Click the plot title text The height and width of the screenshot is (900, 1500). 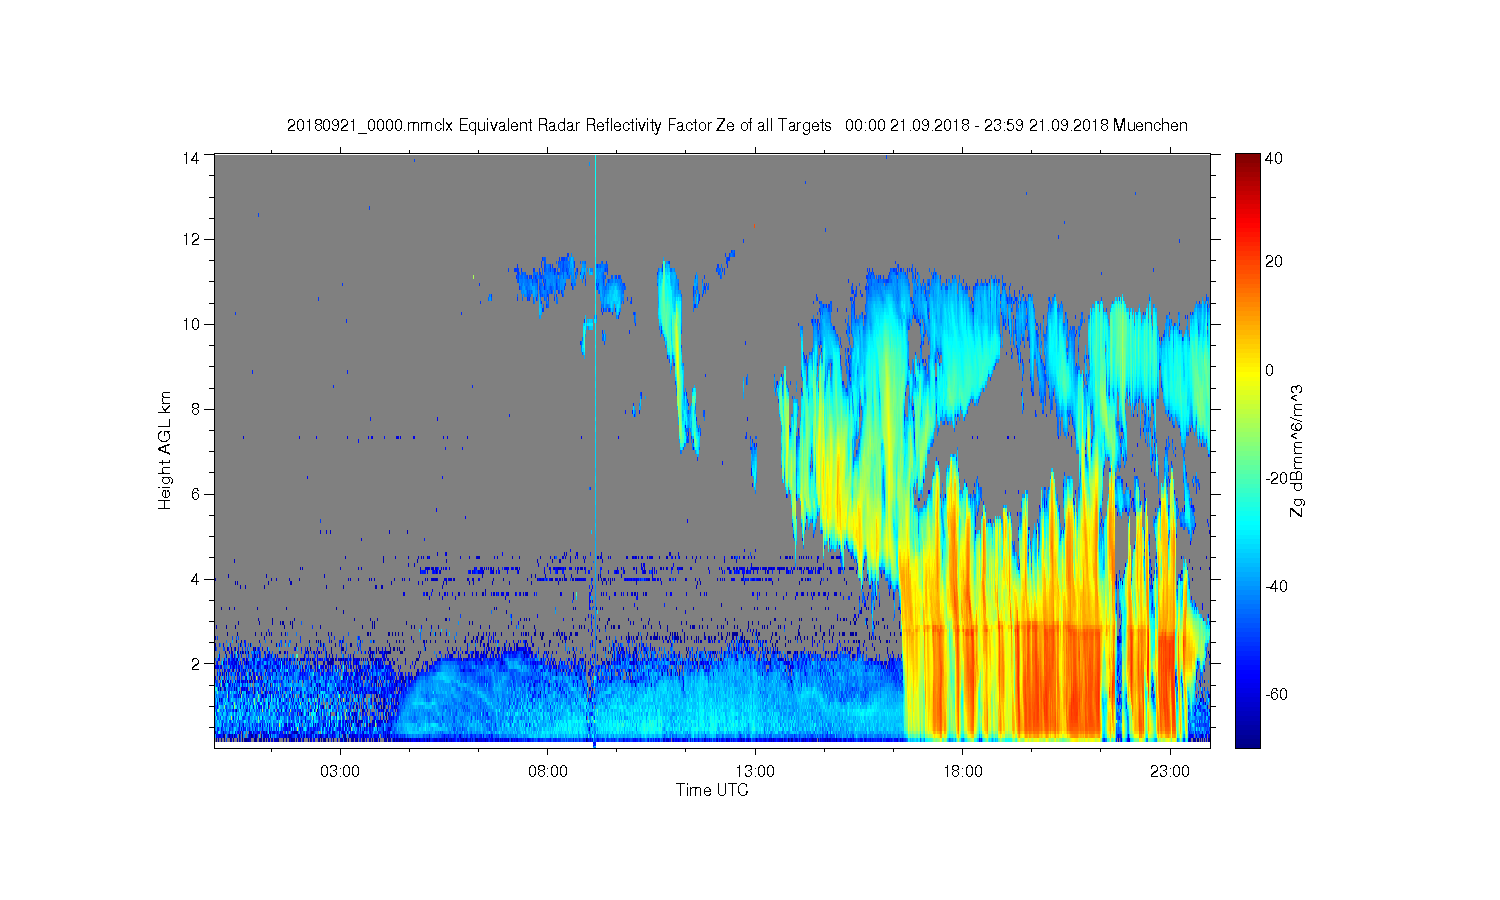(737, 125)
